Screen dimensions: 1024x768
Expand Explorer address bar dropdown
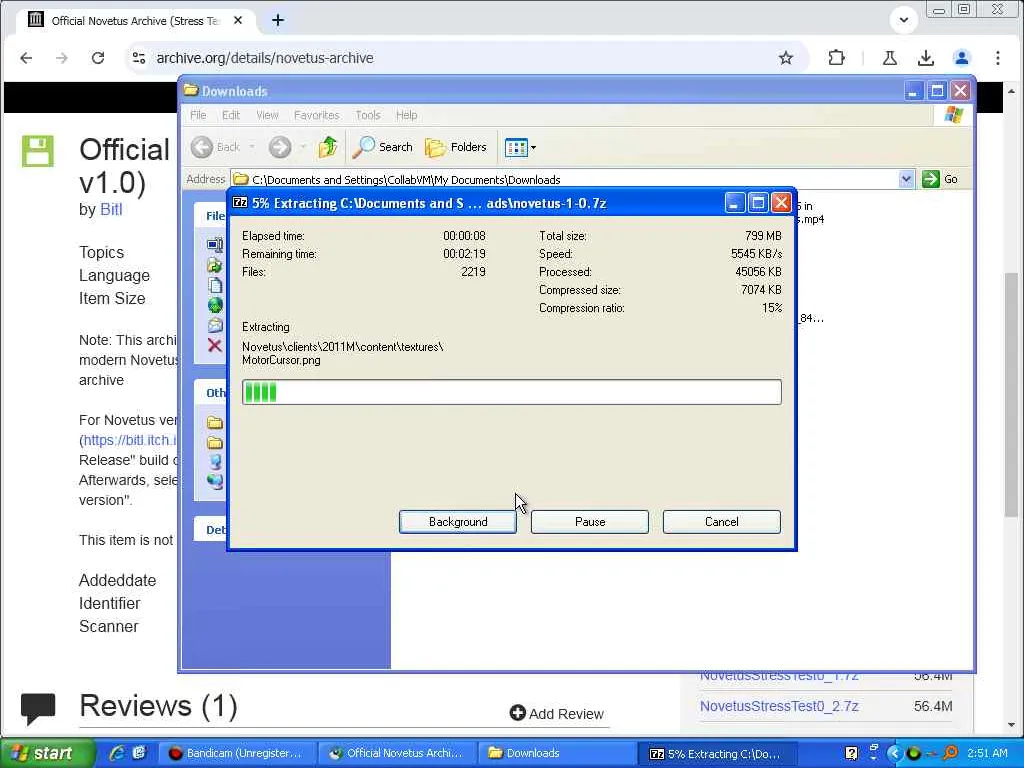tap(906, 179)
